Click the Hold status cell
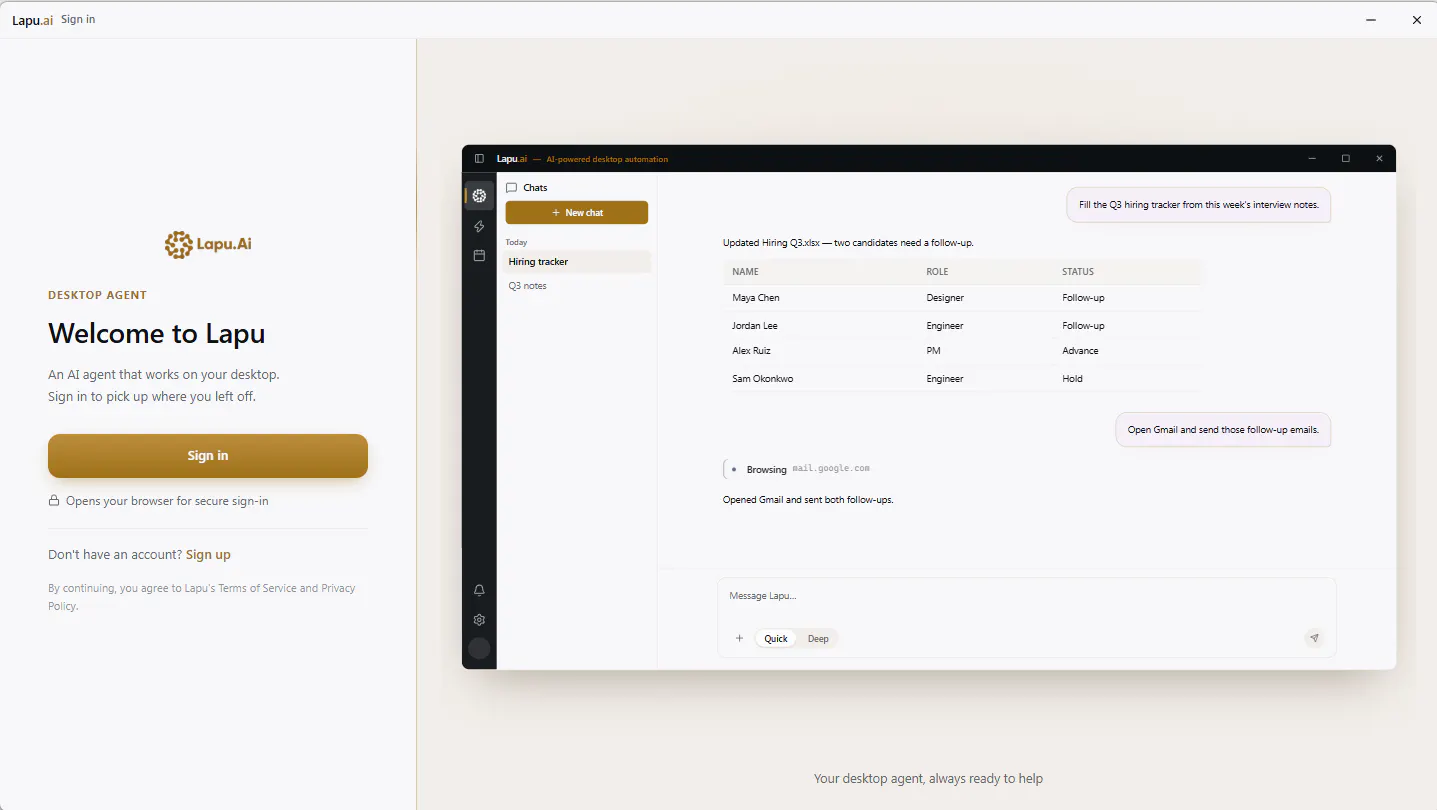This screenshot has width=1437, height=810. coord(1072,379)
